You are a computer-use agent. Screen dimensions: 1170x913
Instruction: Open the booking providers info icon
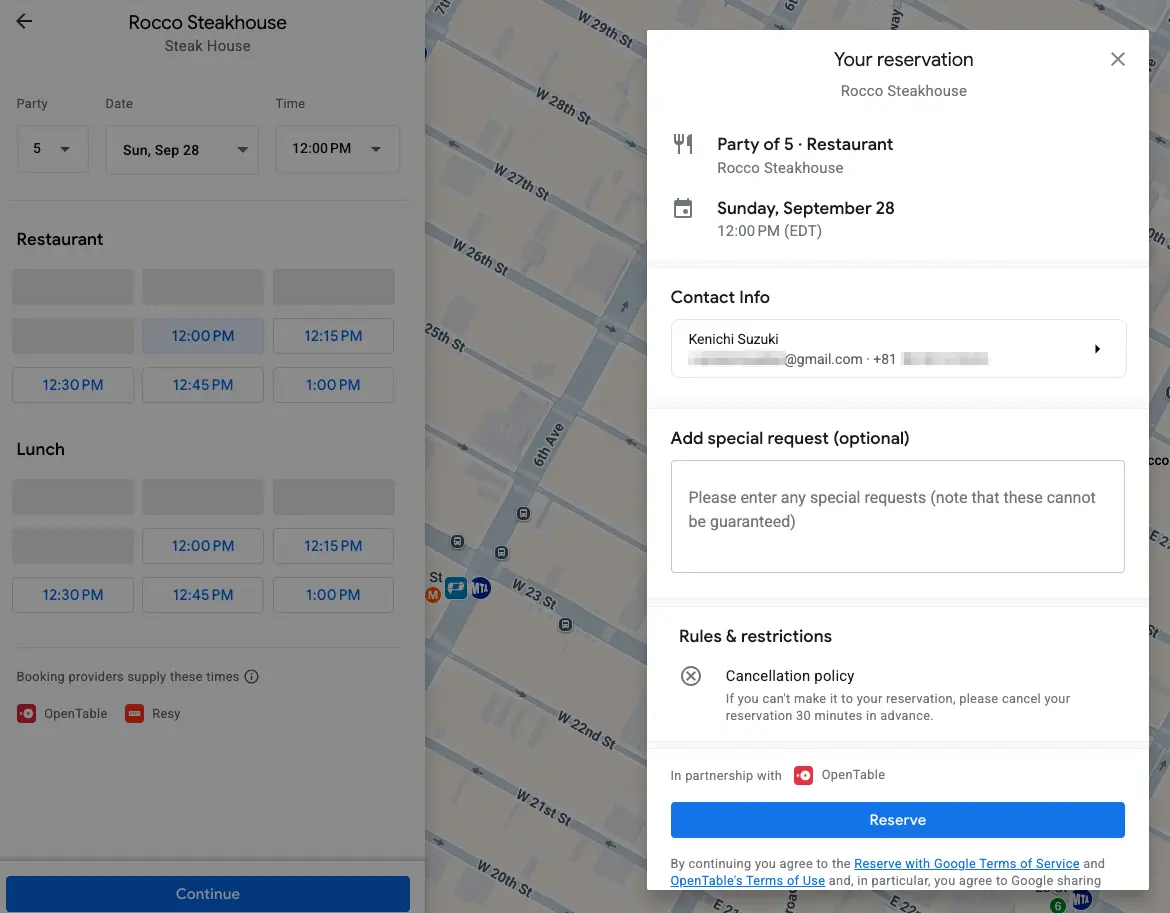coord(251,677)
